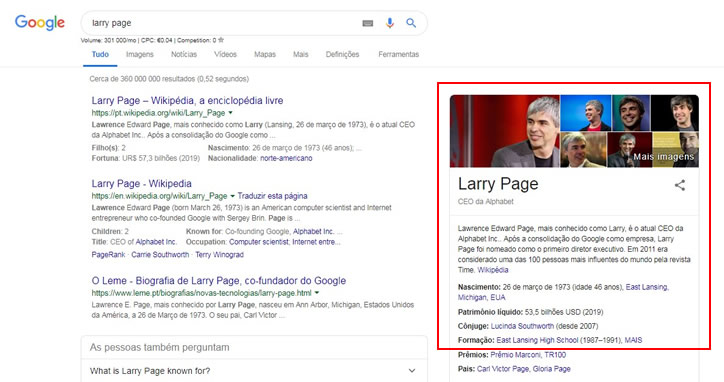Click the Google logo
The height and width of the screenshot is (382, 724).
click(40, 22)
